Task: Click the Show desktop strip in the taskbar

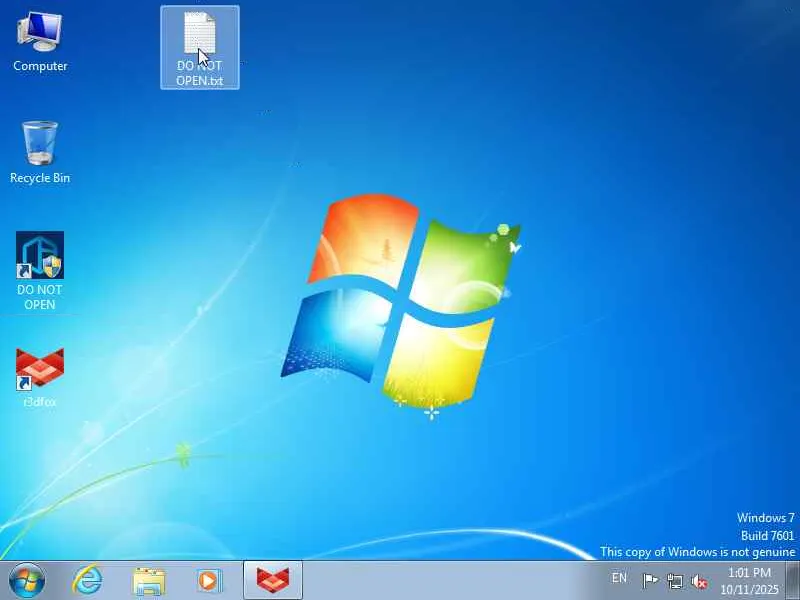Action: 793,580
